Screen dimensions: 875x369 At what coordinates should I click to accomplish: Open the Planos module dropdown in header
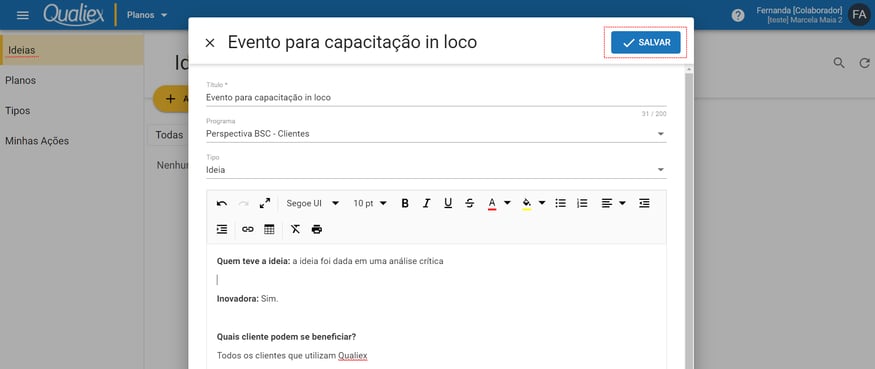click(x=147, y=15)
